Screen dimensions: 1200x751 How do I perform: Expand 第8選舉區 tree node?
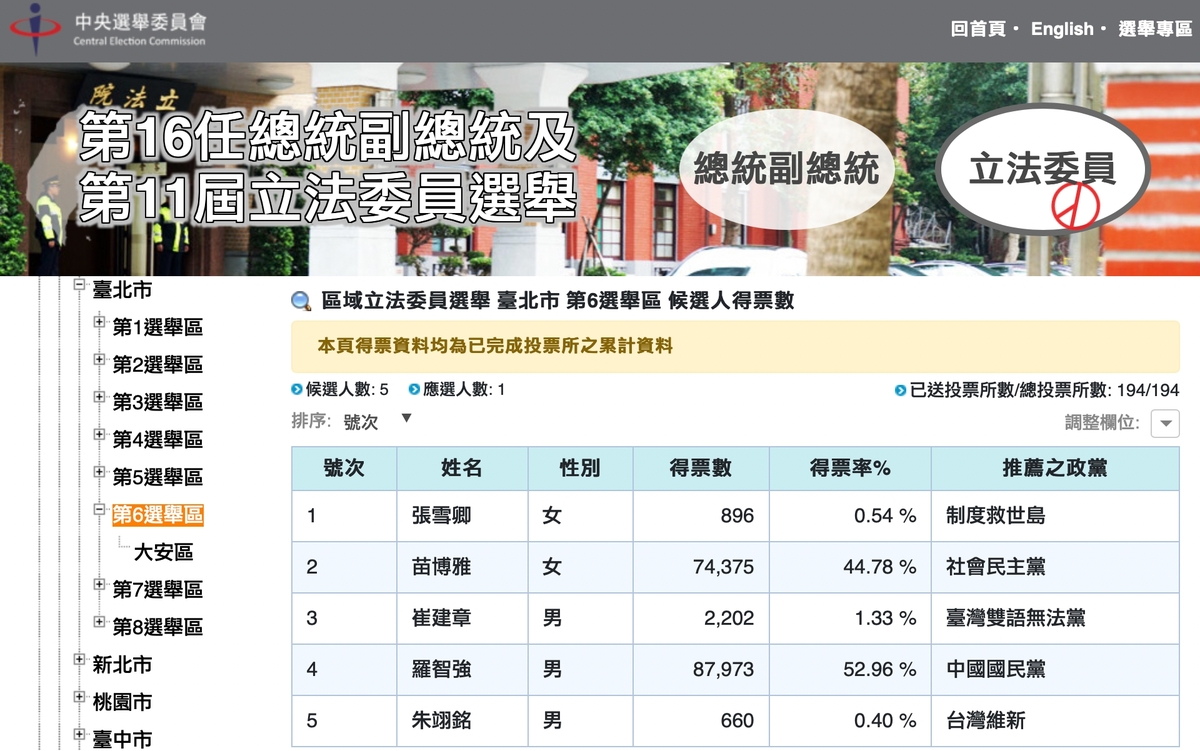(100, 622)
